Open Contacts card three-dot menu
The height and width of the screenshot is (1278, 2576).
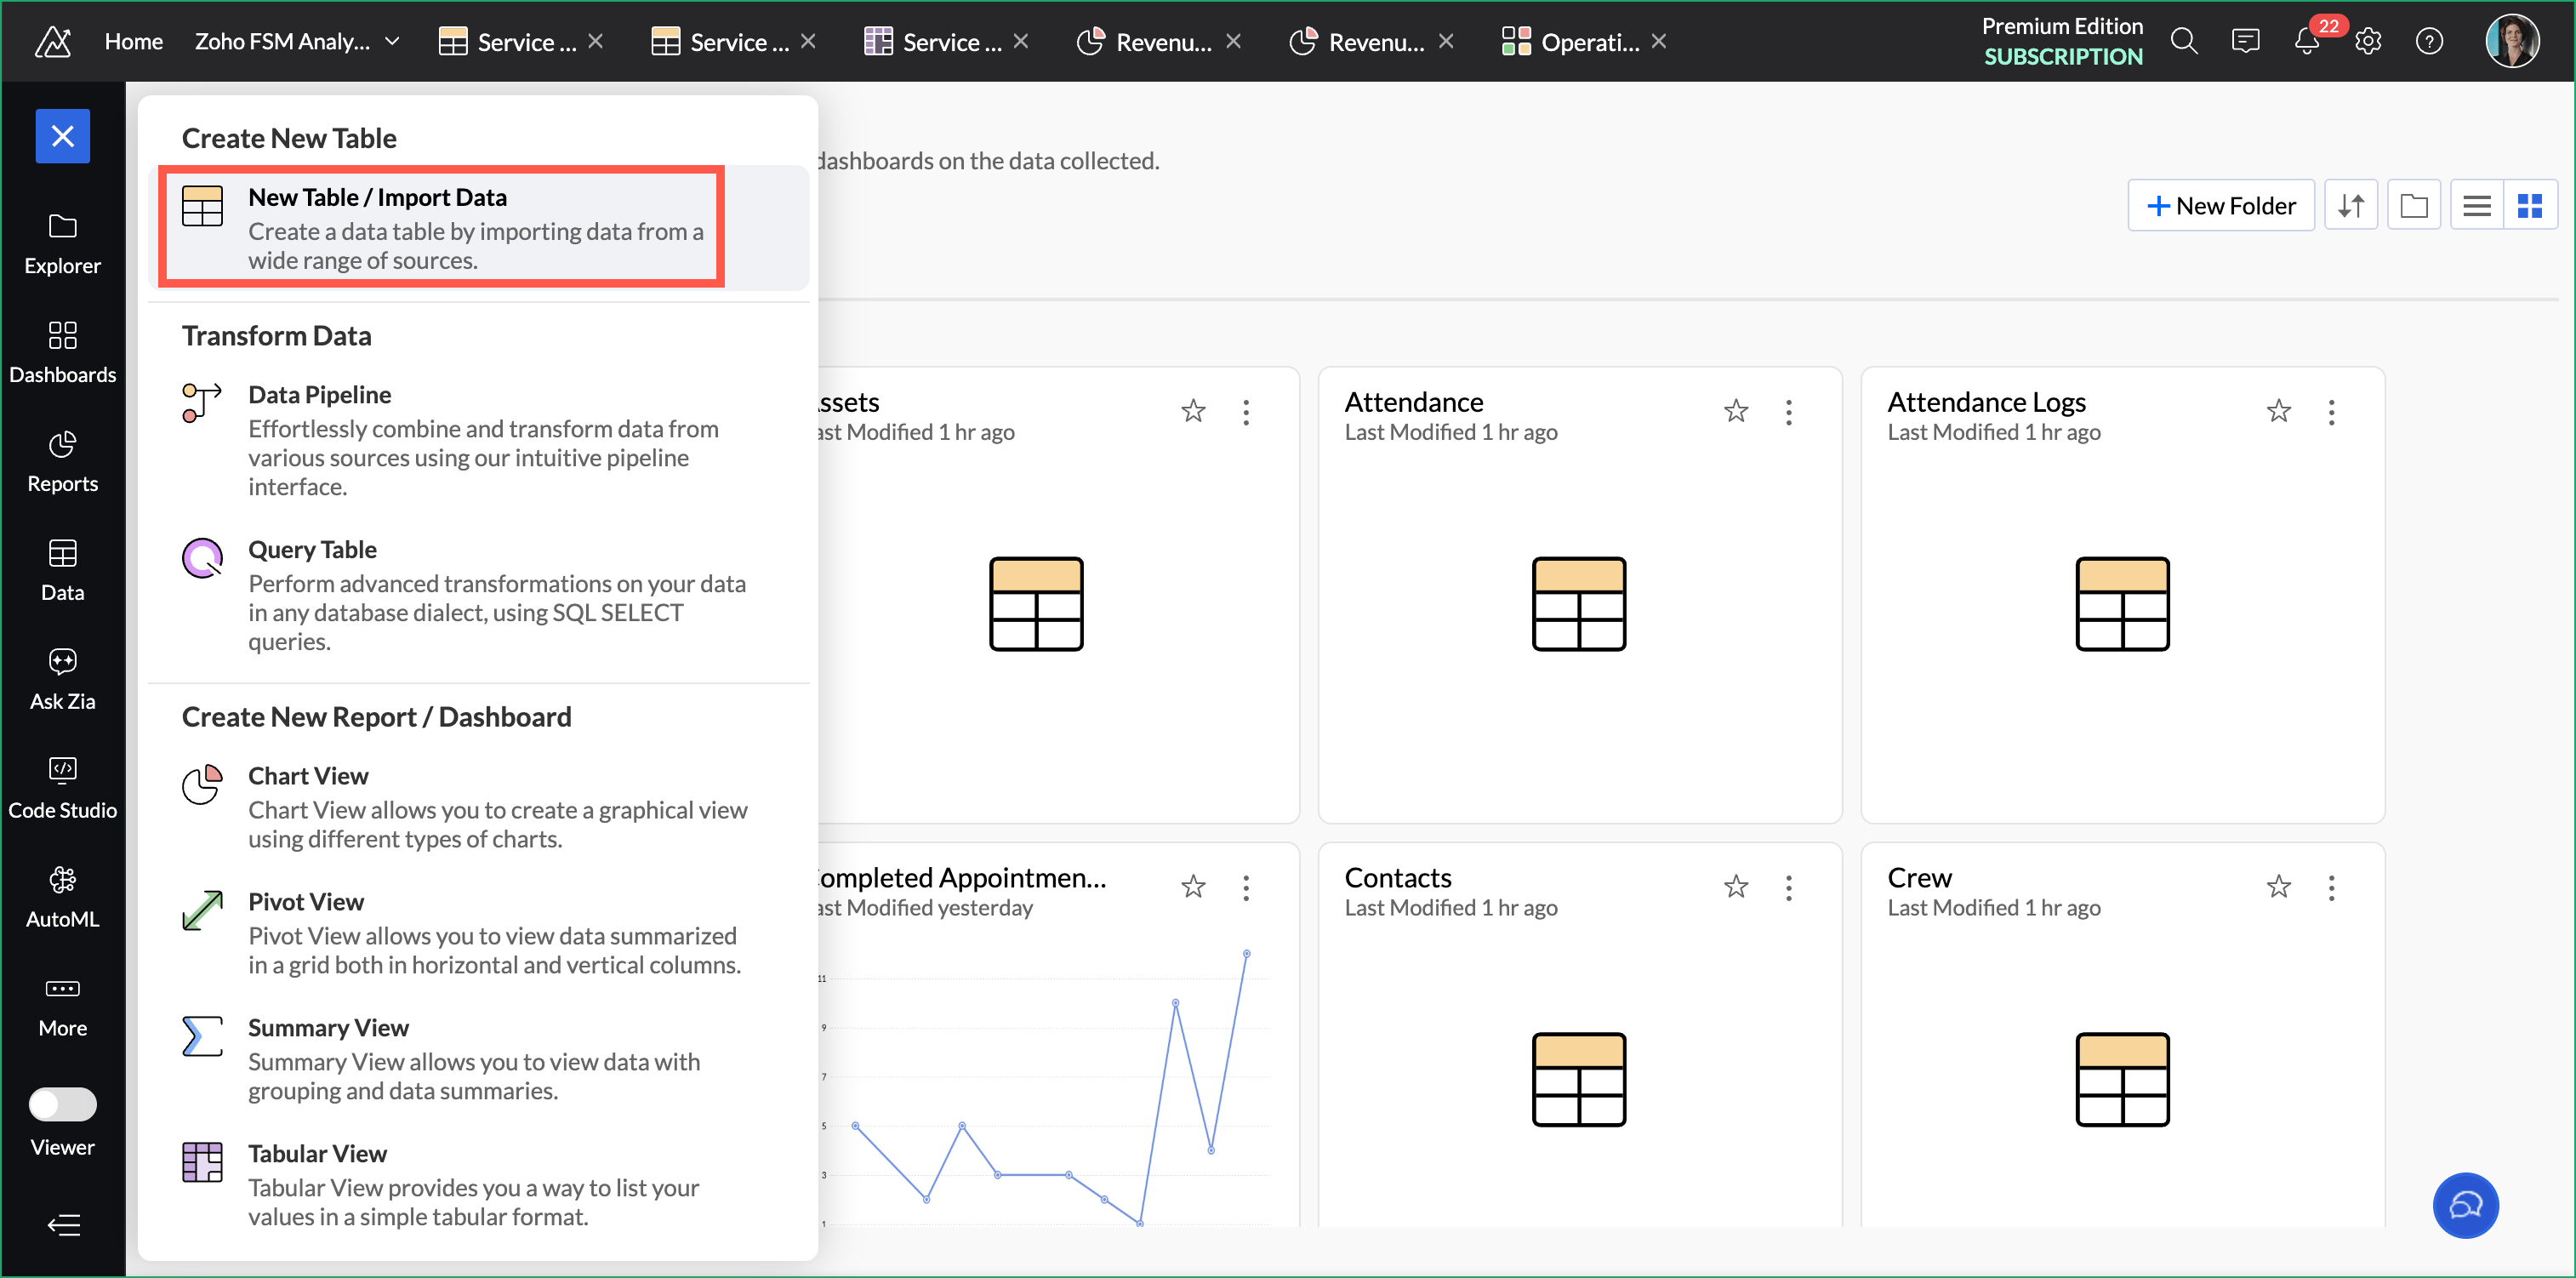pyautogui.click(x=1788, y=887)
